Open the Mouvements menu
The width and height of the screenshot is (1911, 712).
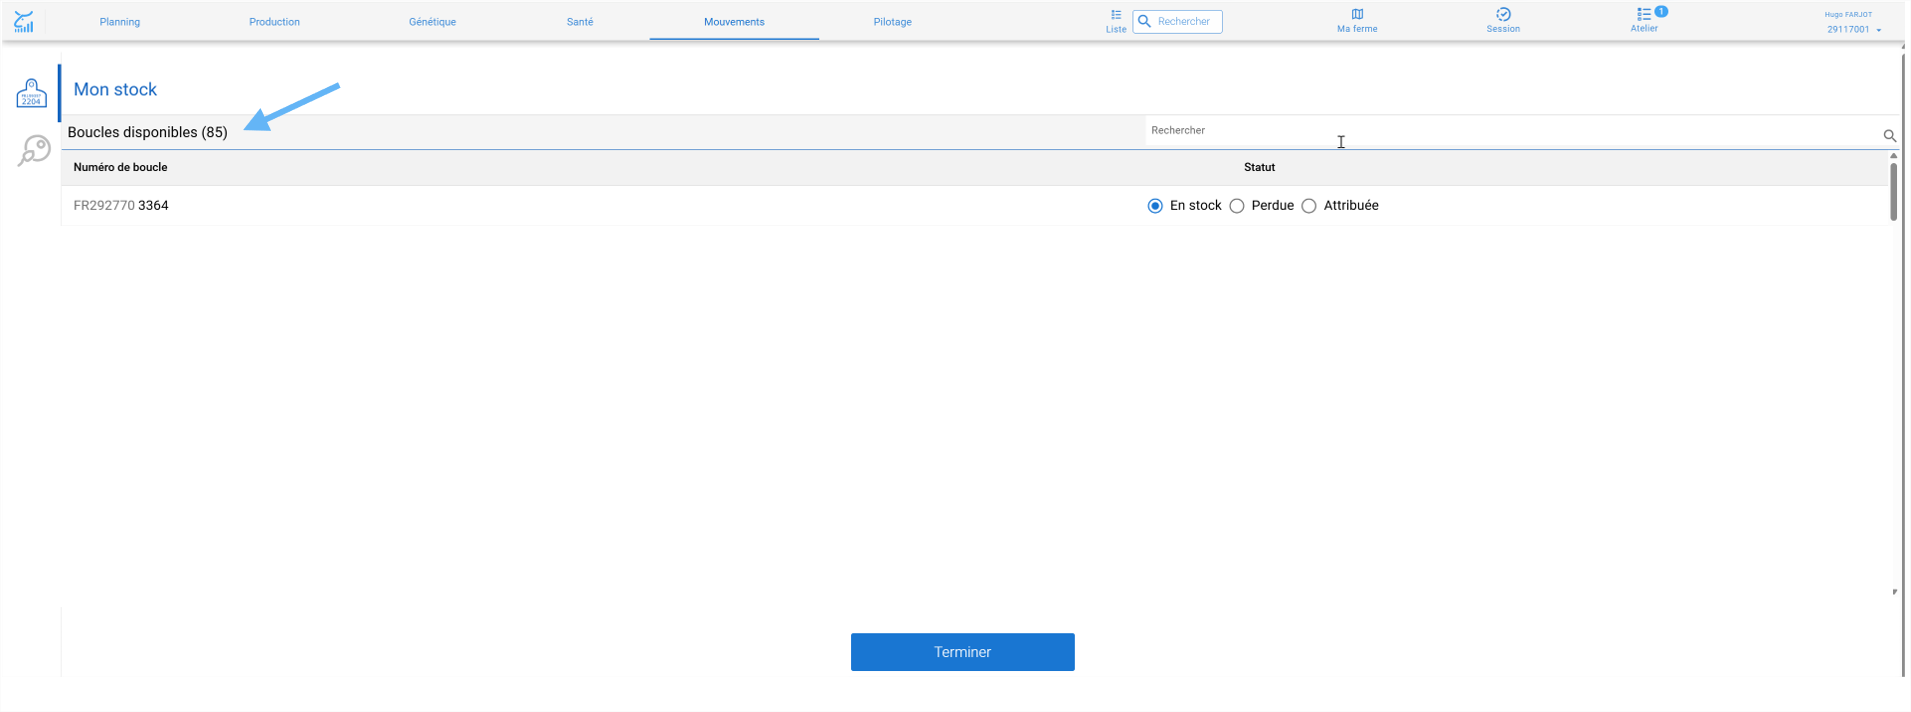[734, 22]
